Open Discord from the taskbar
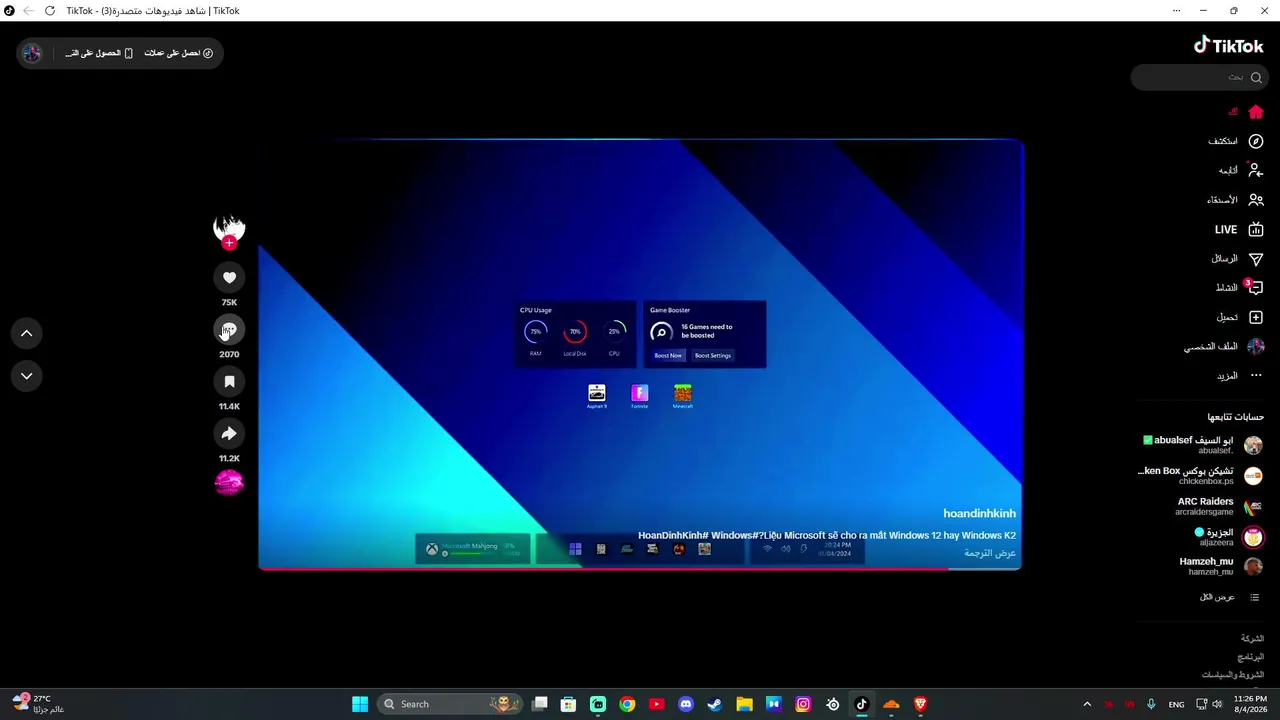The width and height of the screenshot is (1280, 720). click(686, 704)
